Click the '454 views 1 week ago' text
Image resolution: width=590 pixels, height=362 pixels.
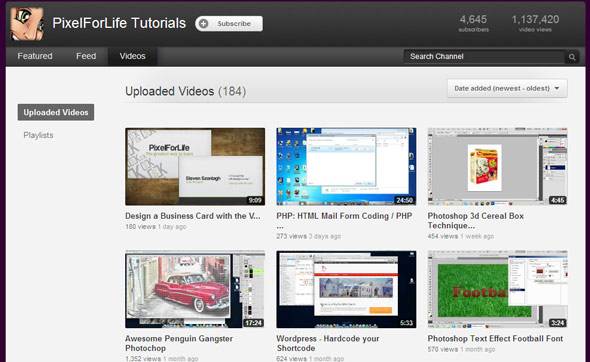tap(461, 236)
